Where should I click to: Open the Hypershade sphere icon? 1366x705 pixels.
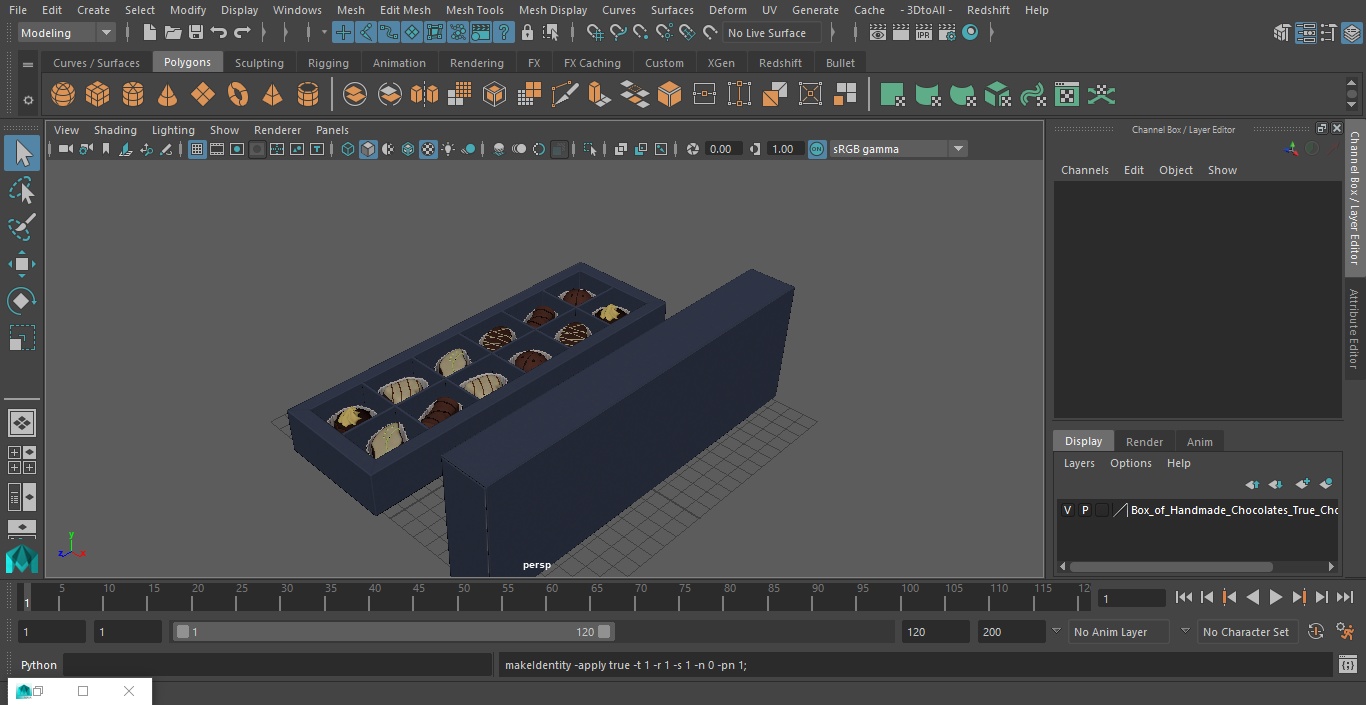point(970,33)
